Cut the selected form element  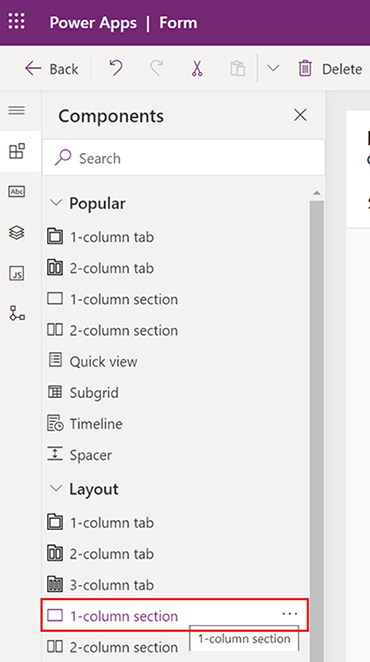tap(197, 68)
